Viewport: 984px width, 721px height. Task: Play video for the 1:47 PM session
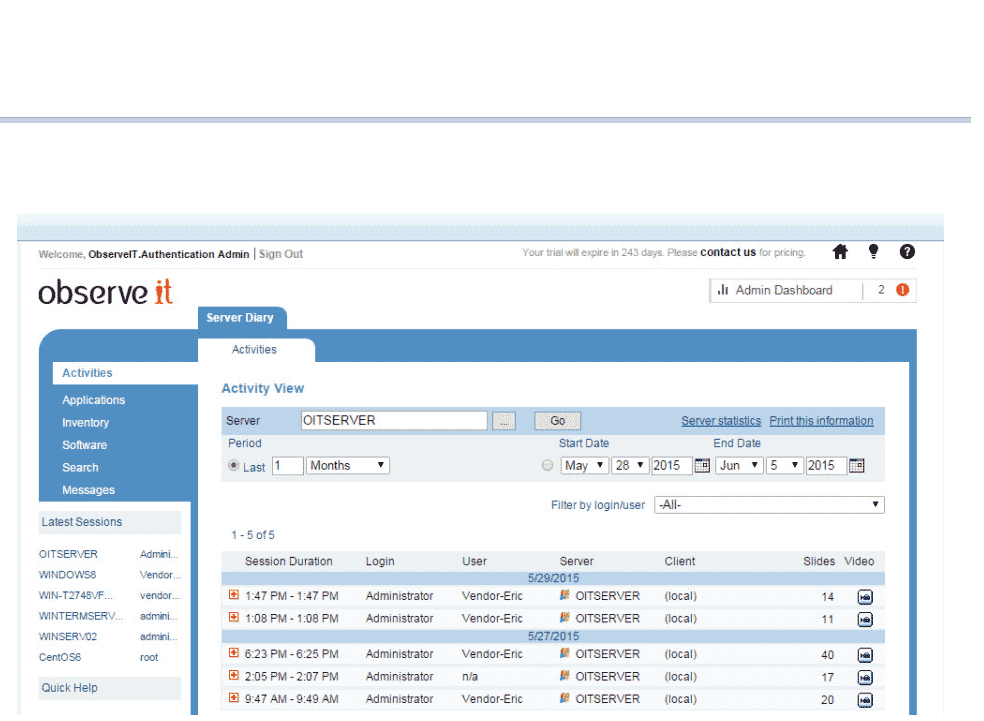(865, 597)
